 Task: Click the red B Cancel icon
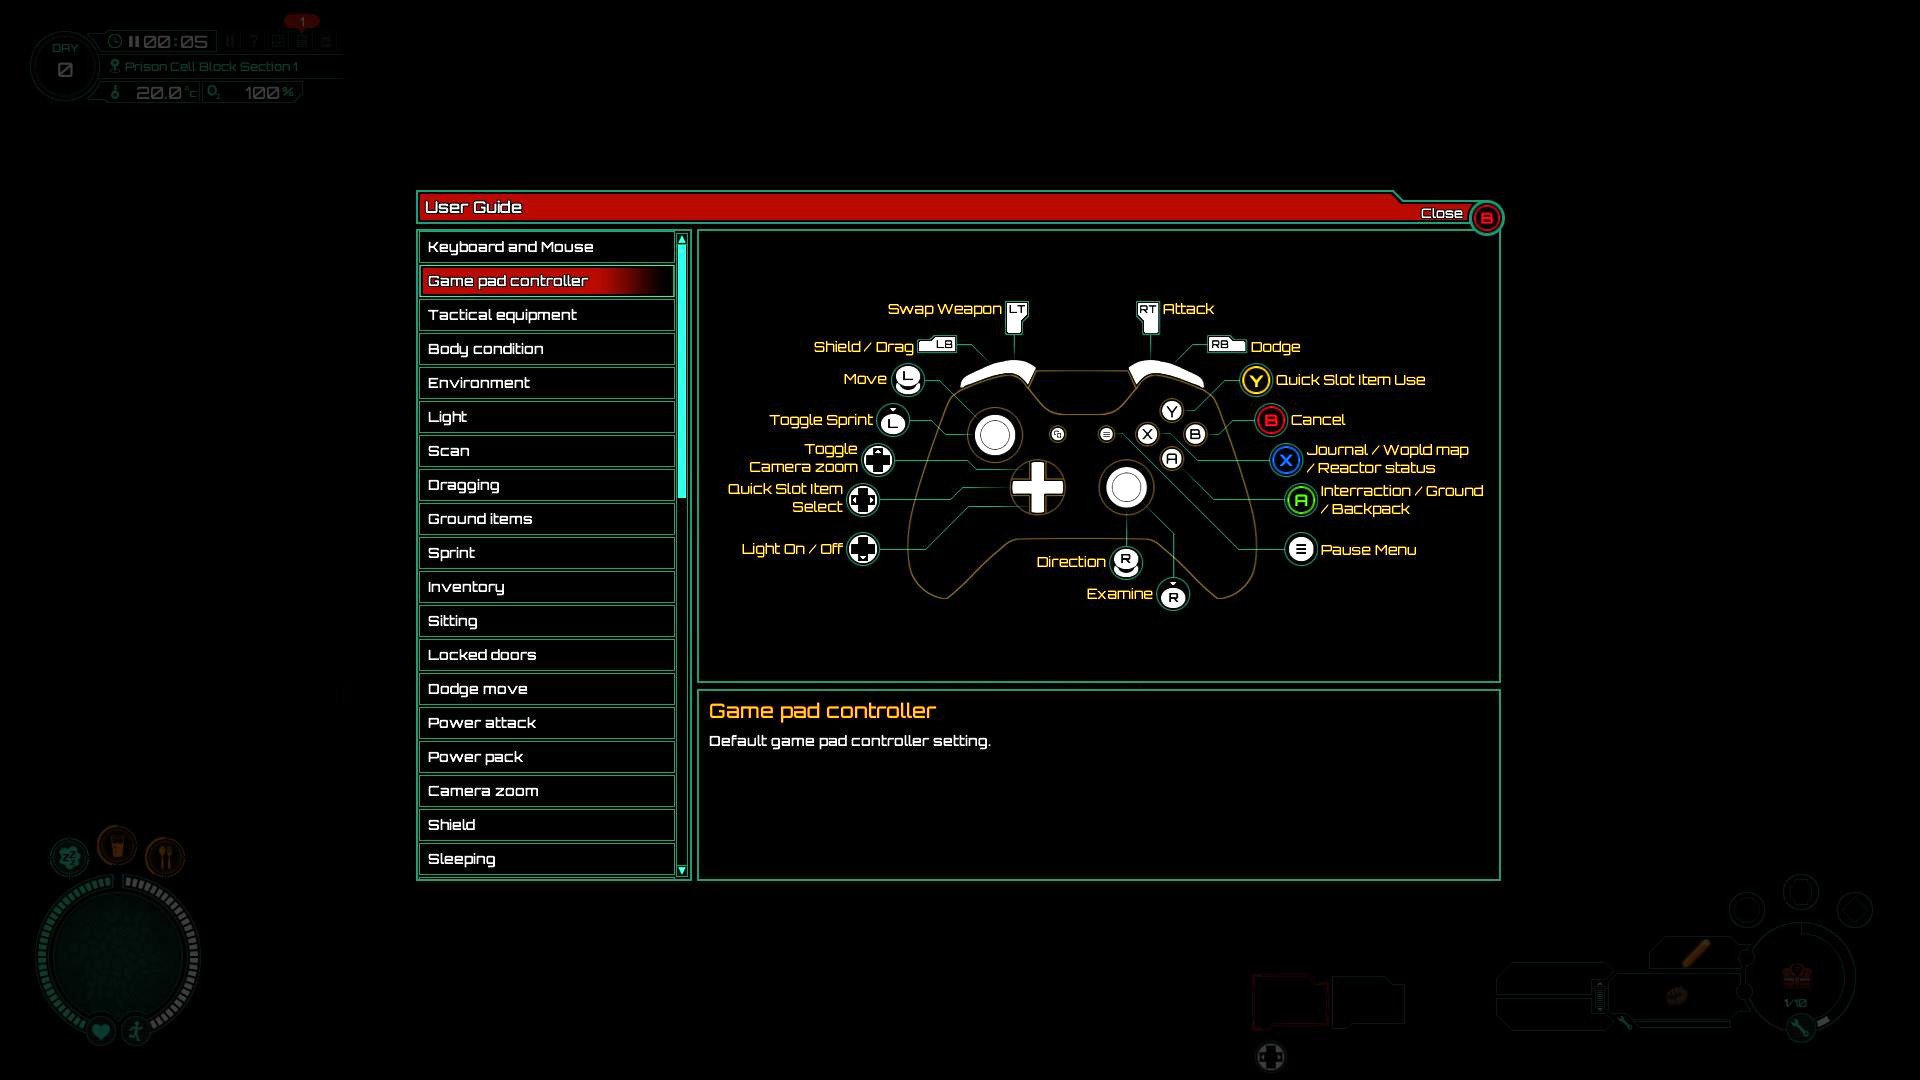[1270, 420]
